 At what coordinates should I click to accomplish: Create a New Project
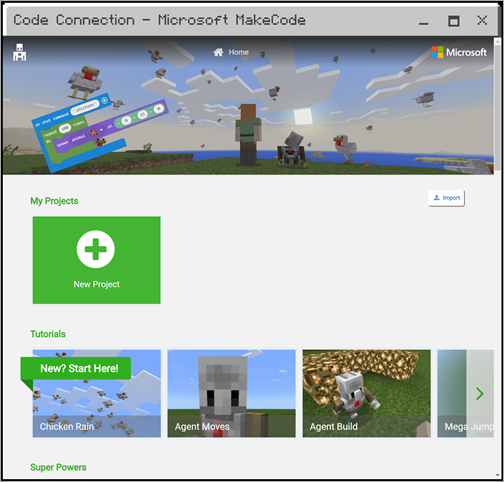click(x=97, y=260)
